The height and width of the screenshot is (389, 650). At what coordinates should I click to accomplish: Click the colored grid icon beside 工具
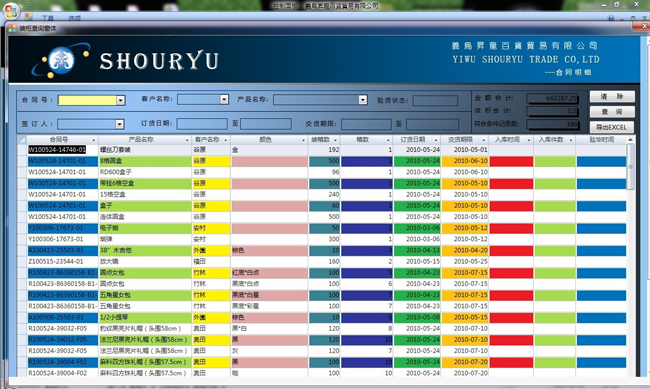point(29,17)
